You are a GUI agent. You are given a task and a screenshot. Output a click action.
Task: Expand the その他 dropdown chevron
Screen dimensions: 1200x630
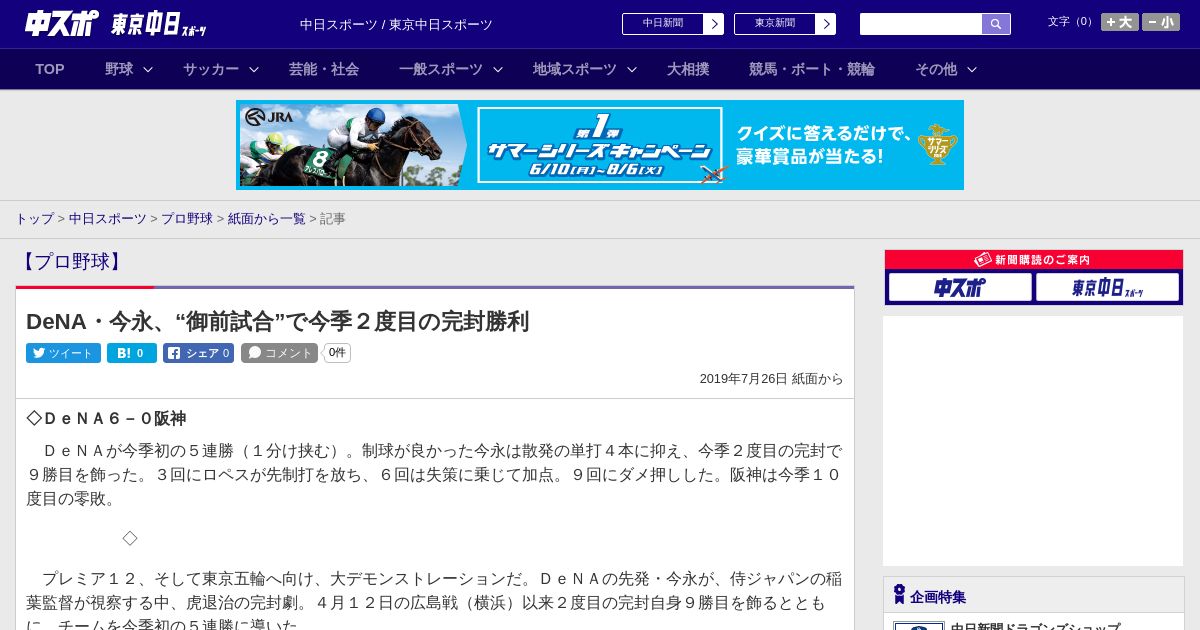coord(972,69)
